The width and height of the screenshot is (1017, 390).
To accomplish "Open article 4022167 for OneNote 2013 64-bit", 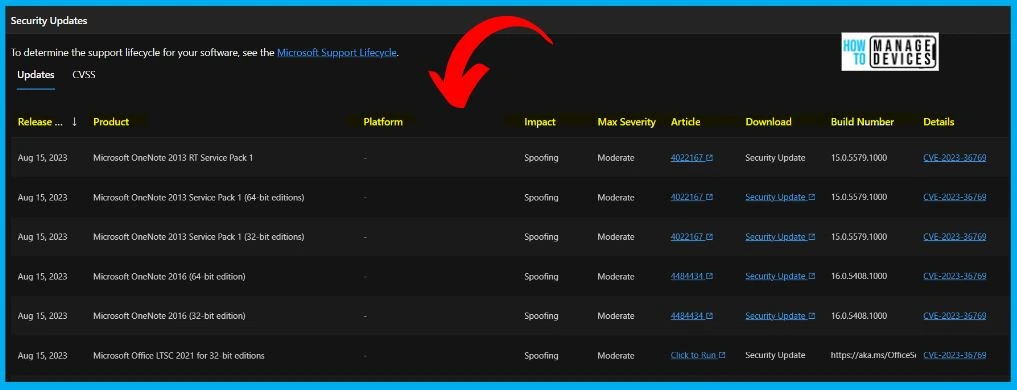I will [691, 197].
